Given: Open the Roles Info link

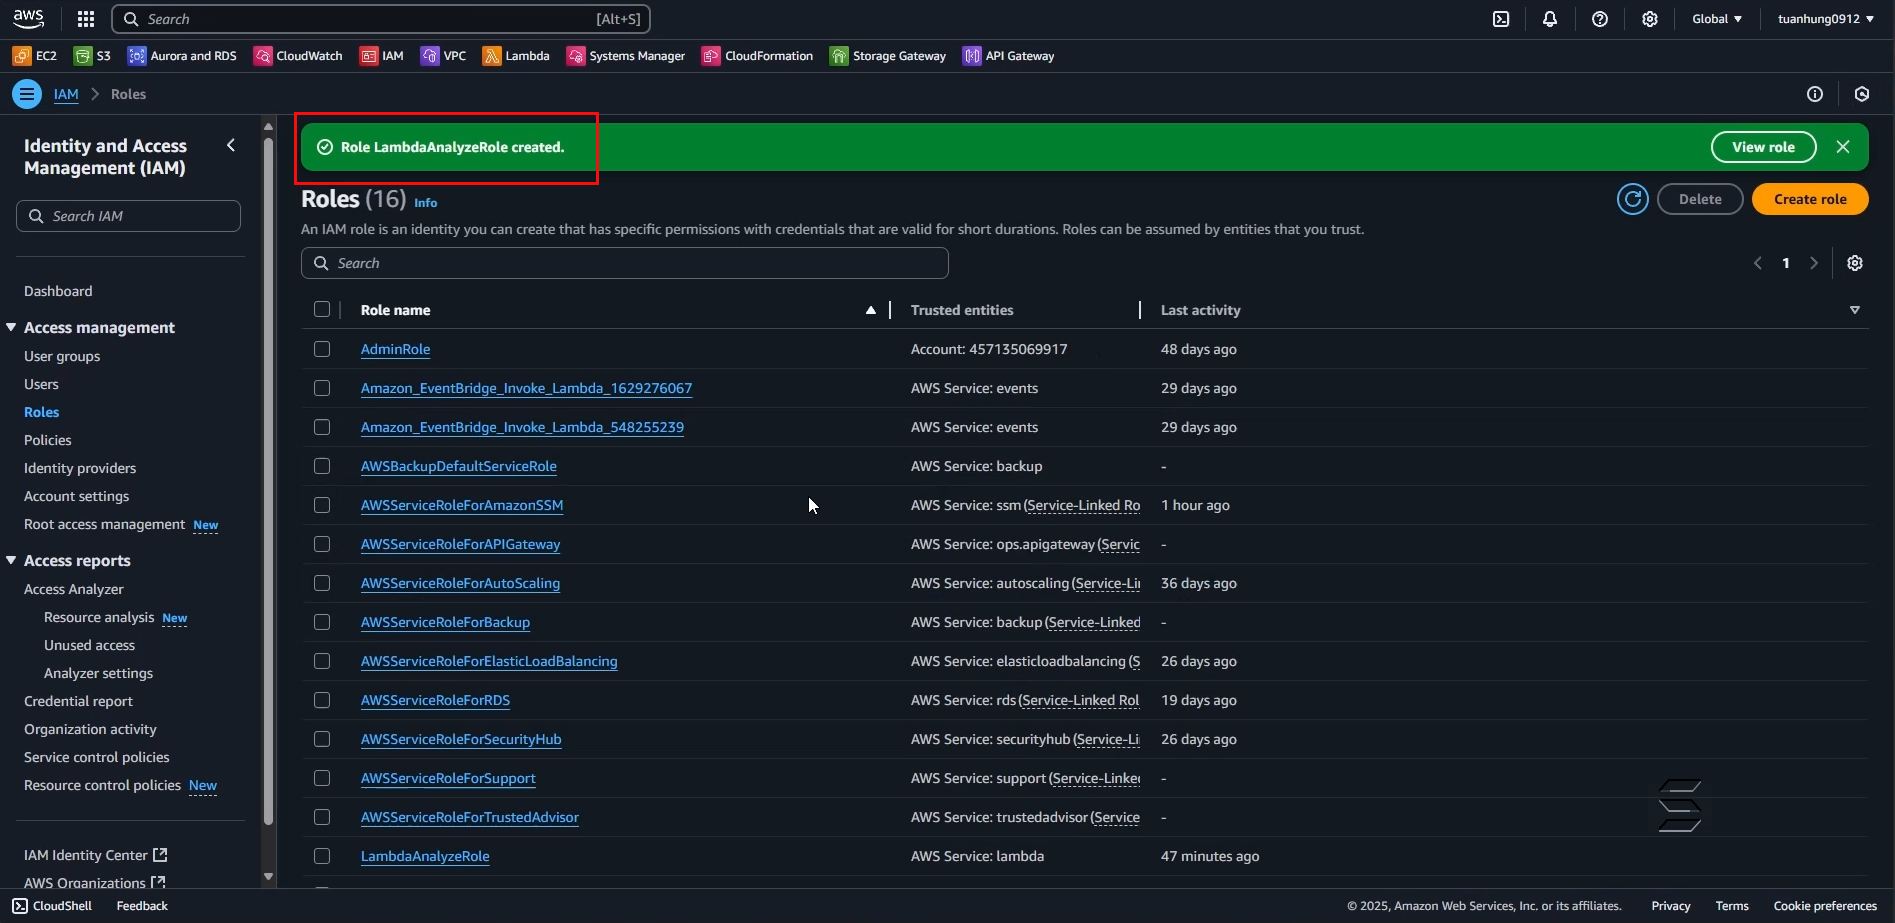Looking at the screenshot, I should tap(426, 202).
